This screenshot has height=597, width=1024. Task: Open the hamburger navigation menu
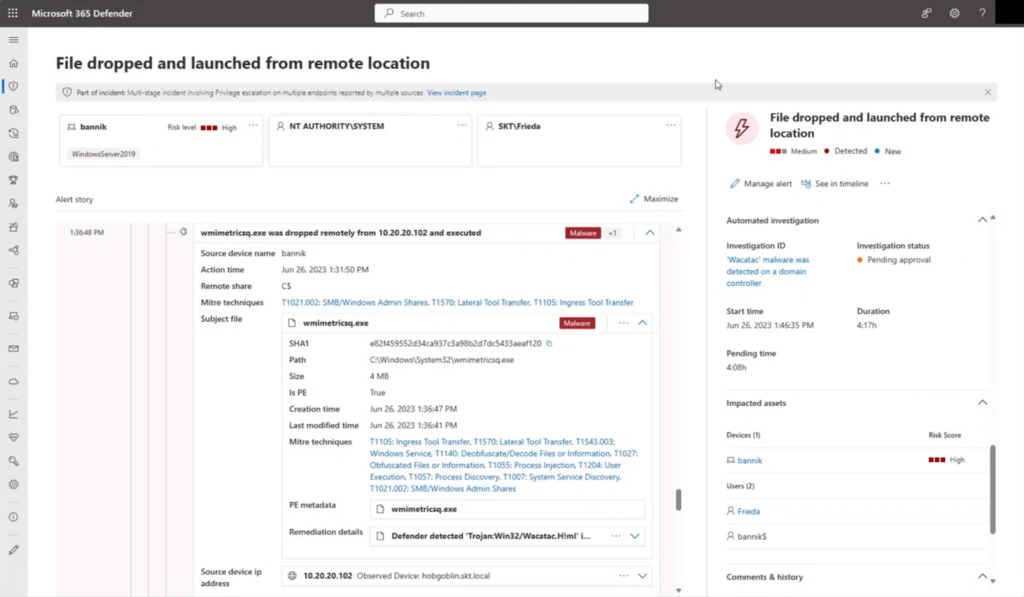[x=13, y=40]
